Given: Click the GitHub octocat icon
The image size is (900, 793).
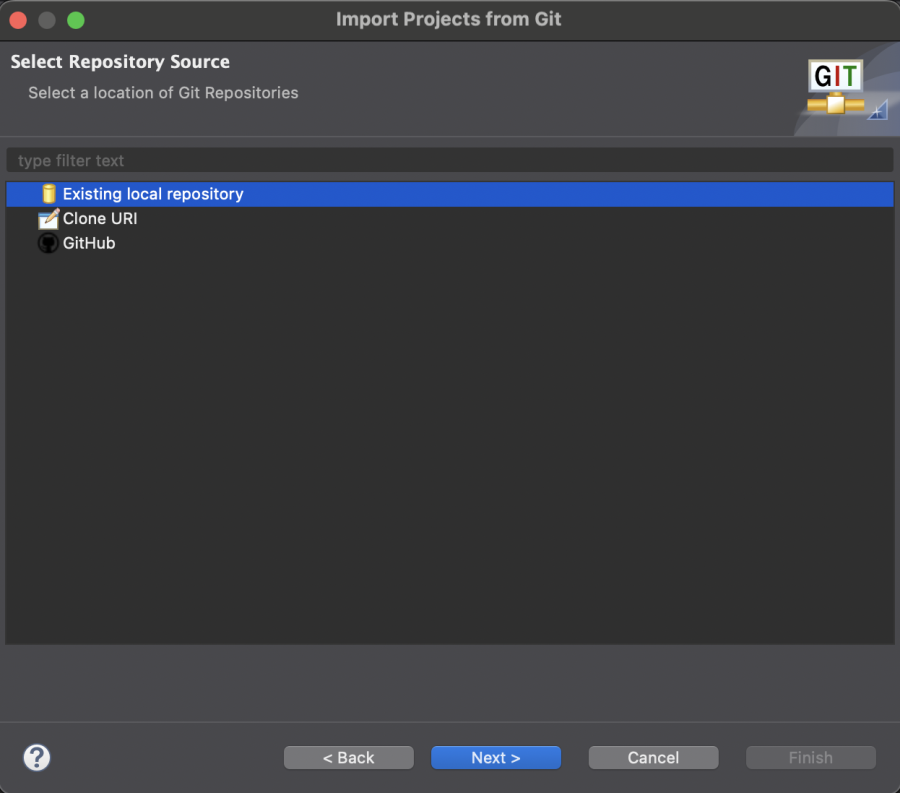Looking at the screenshot, I should pyautogui.click(x=48, y=243).
